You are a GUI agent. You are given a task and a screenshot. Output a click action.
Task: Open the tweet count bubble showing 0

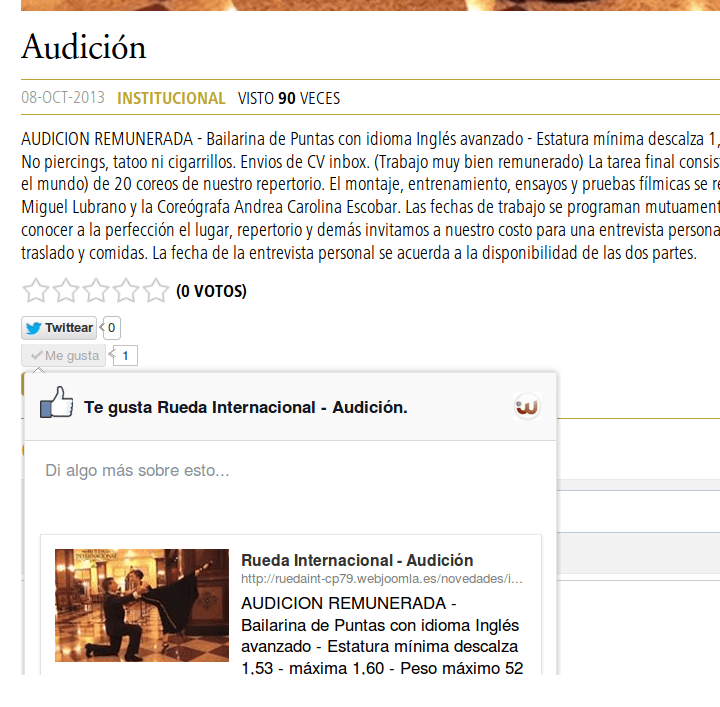click(111, 328)
